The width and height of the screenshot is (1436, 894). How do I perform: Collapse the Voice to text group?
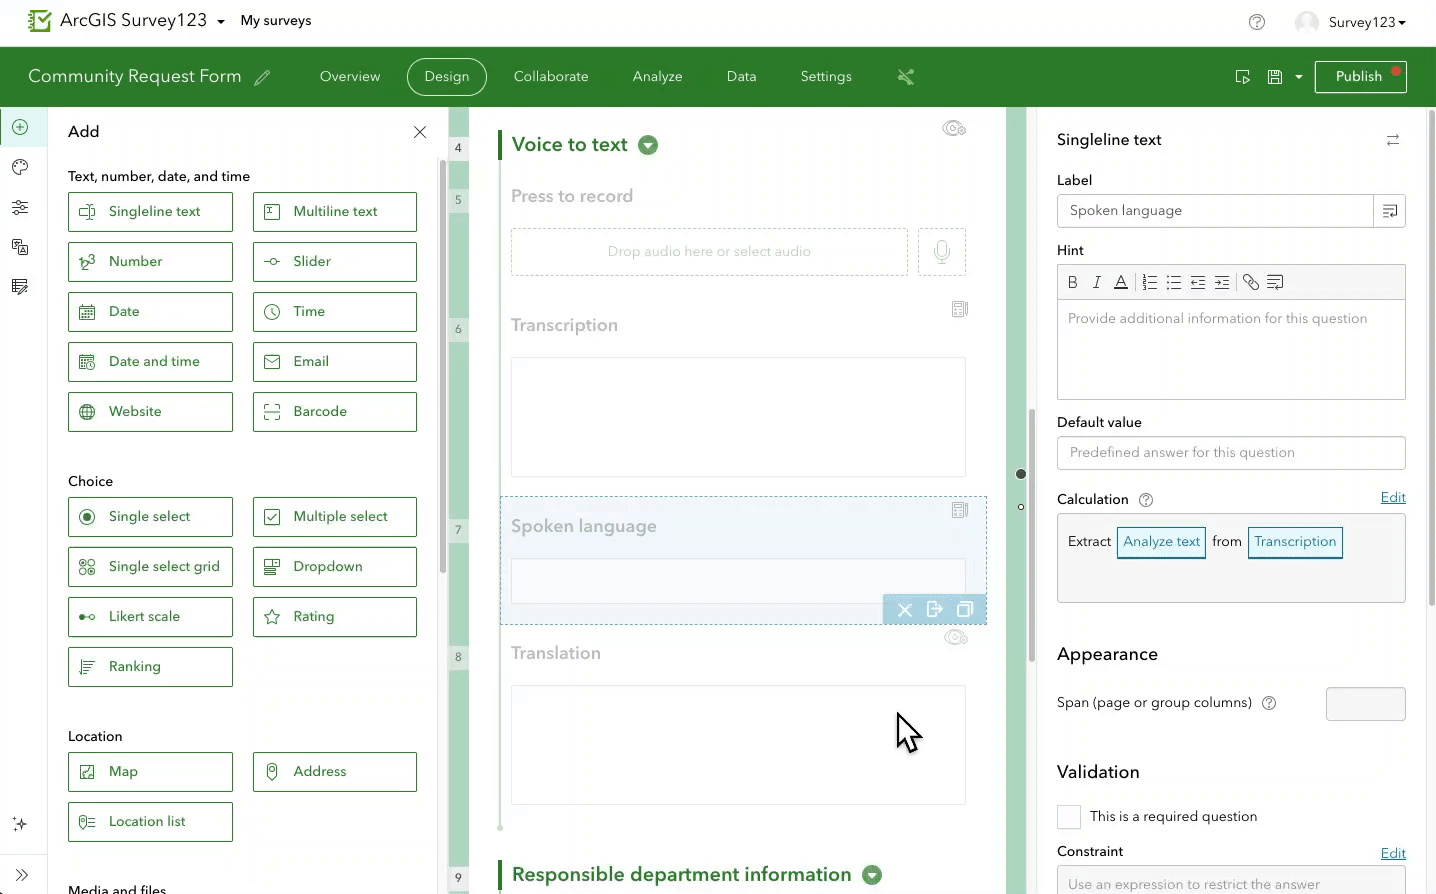(x=647, y=144)
